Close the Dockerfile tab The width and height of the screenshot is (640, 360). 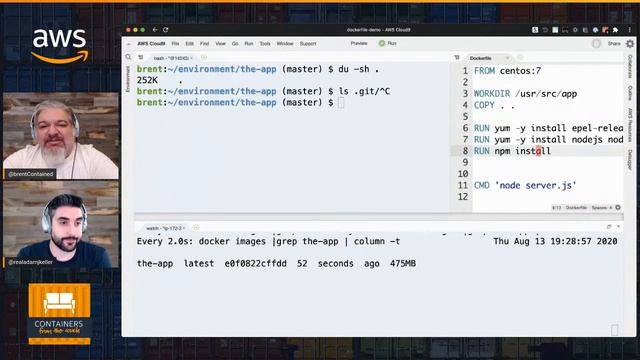tap(507, 58)
